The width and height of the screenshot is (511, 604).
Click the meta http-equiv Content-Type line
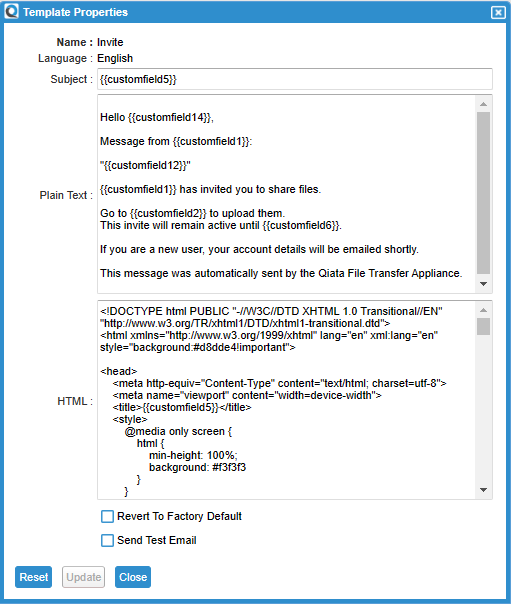tap(280, 383)
